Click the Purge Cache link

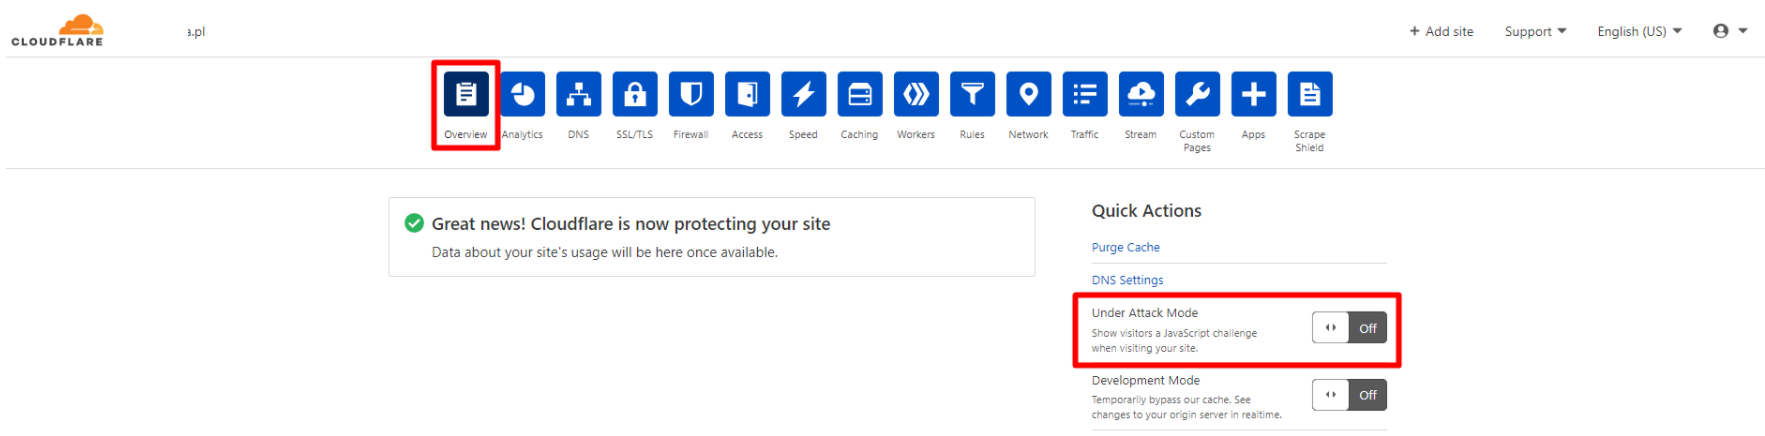(x=1125, y=247)
